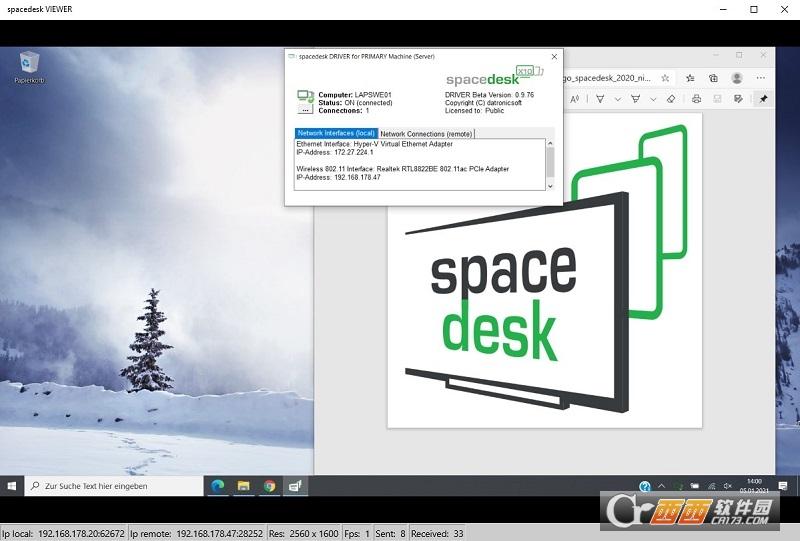Select the Erase tool in PDF toolbar
This screenshot has width=800, height=541.
[x=671, y=99]
